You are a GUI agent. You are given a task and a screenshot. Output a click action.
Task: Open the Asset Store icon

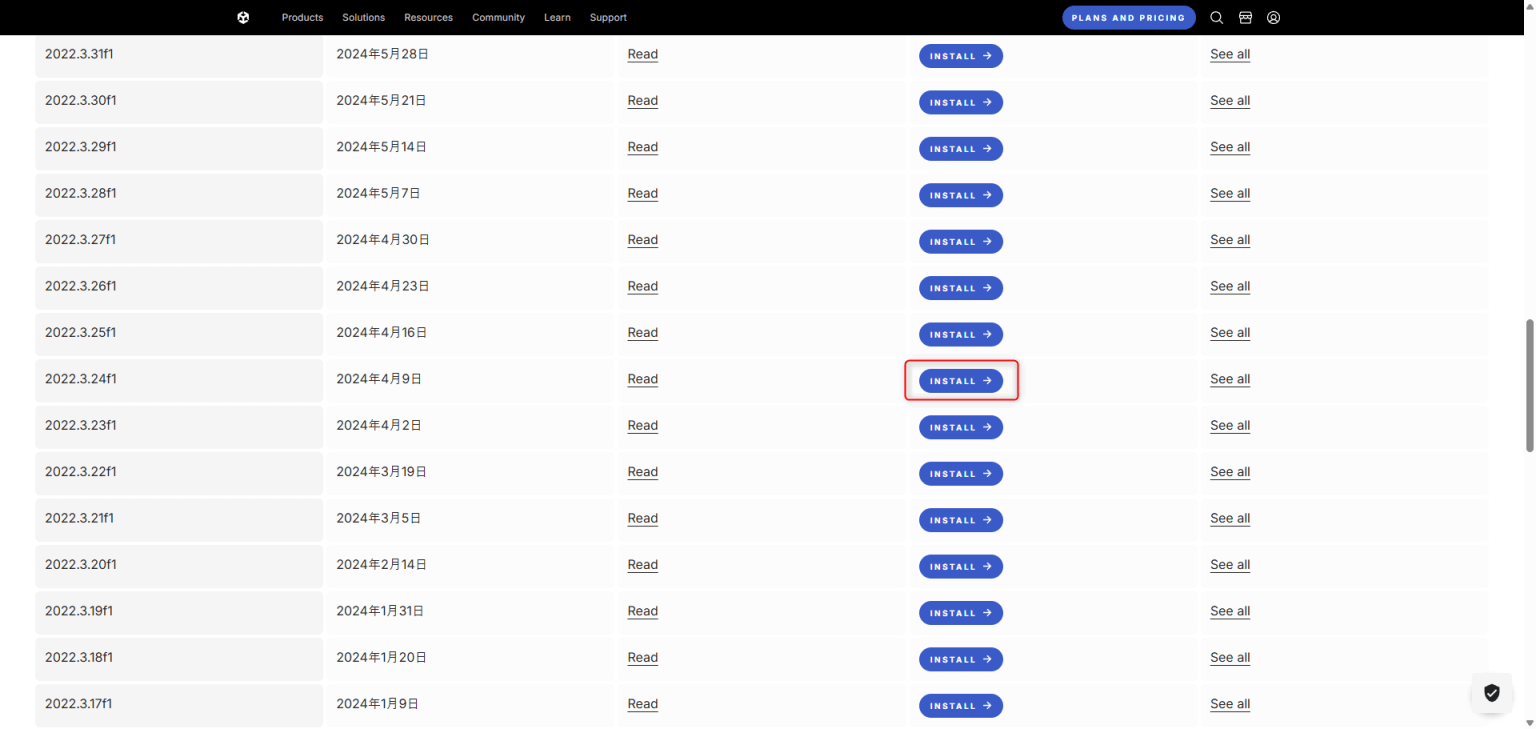point(1245,17)
